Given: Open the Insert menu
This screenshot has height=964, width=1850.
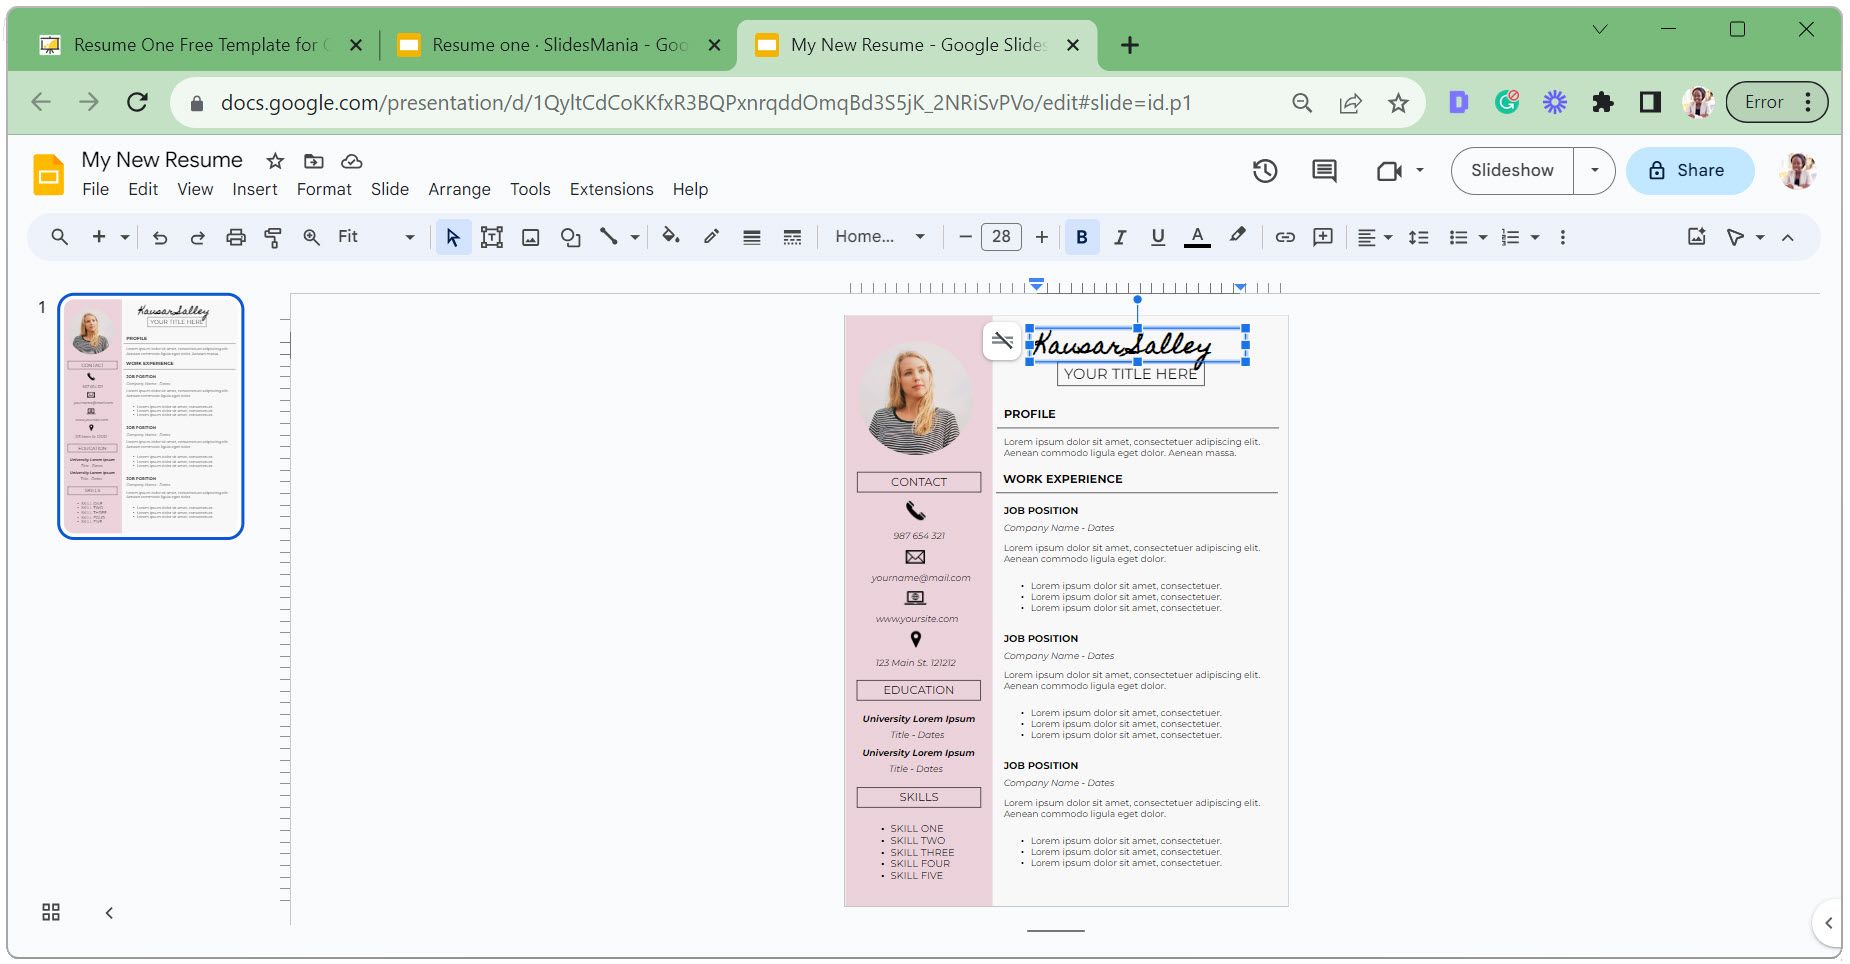Looking at the screenshot, I should (255, 190).
